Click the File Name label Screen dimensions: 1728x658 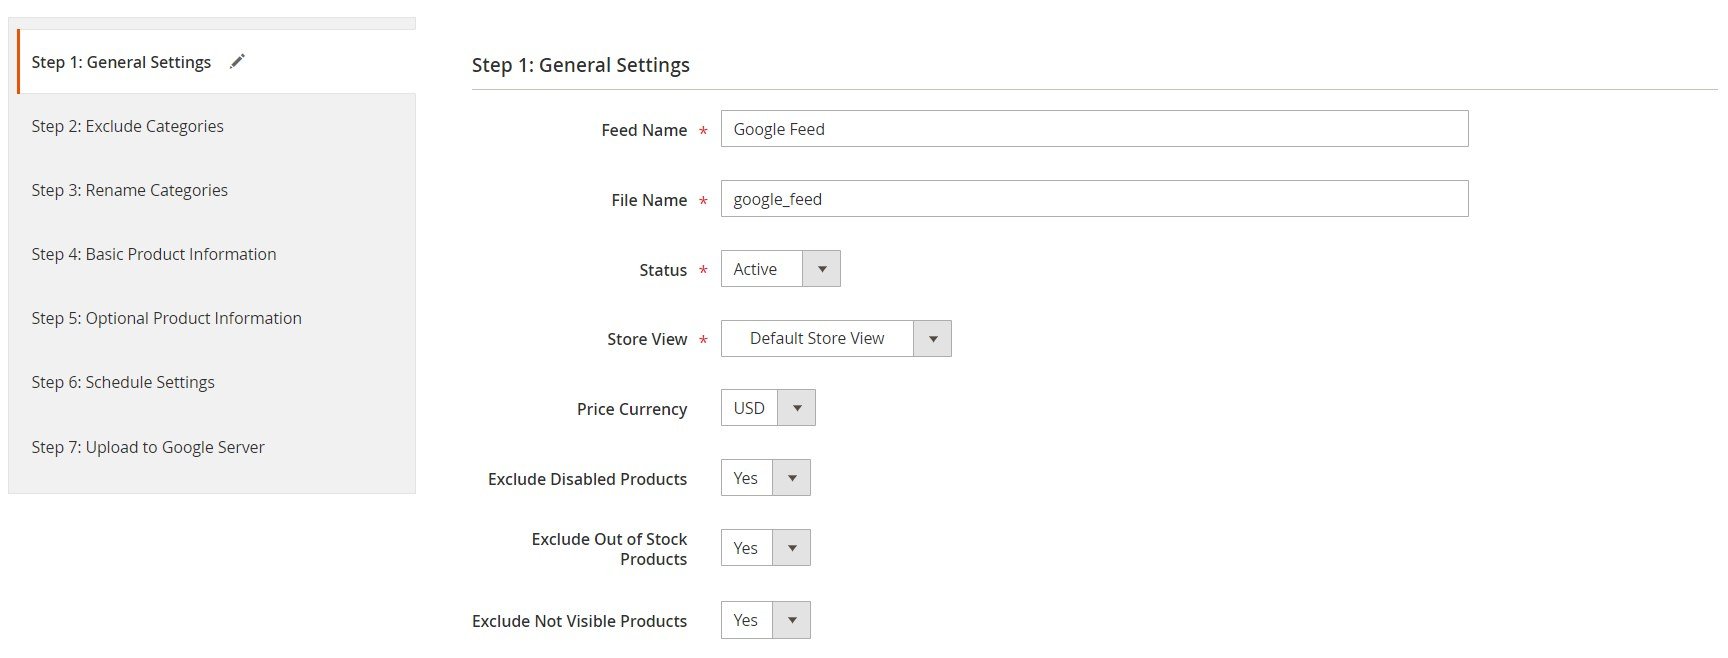pyautogui.click(x=649, y=200)
